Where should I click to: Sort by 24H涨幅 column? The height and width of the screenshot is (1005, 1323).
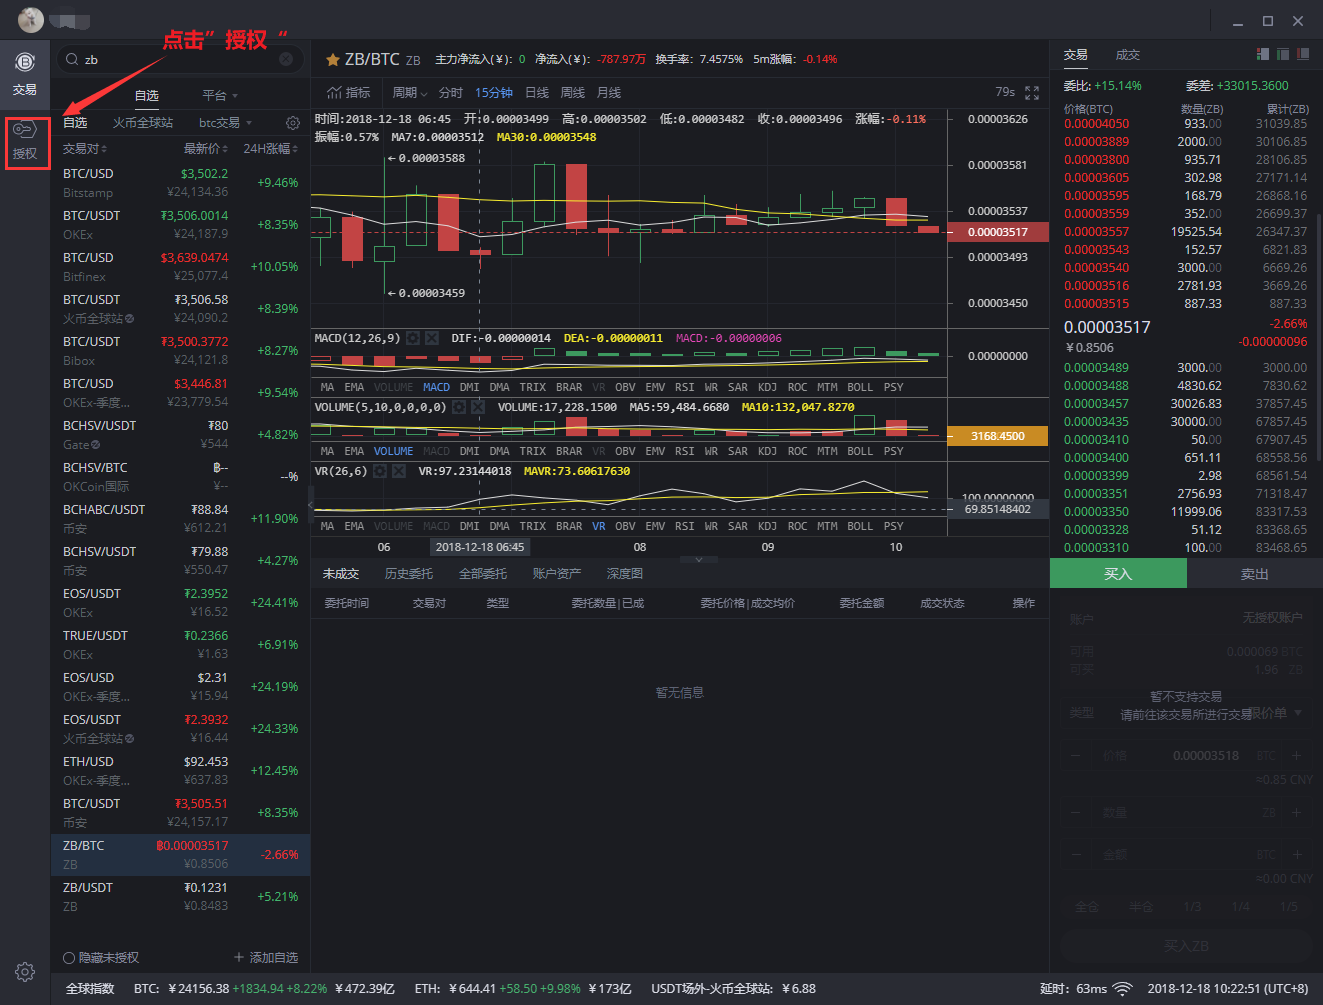click(x=270, y=148)
